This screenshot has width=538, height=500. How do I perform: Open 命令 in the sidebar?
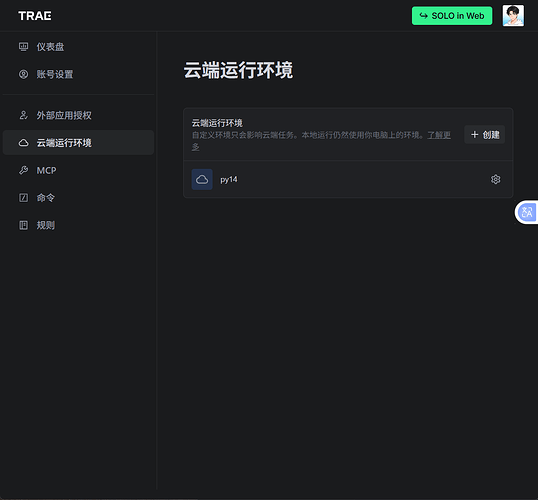78,198
